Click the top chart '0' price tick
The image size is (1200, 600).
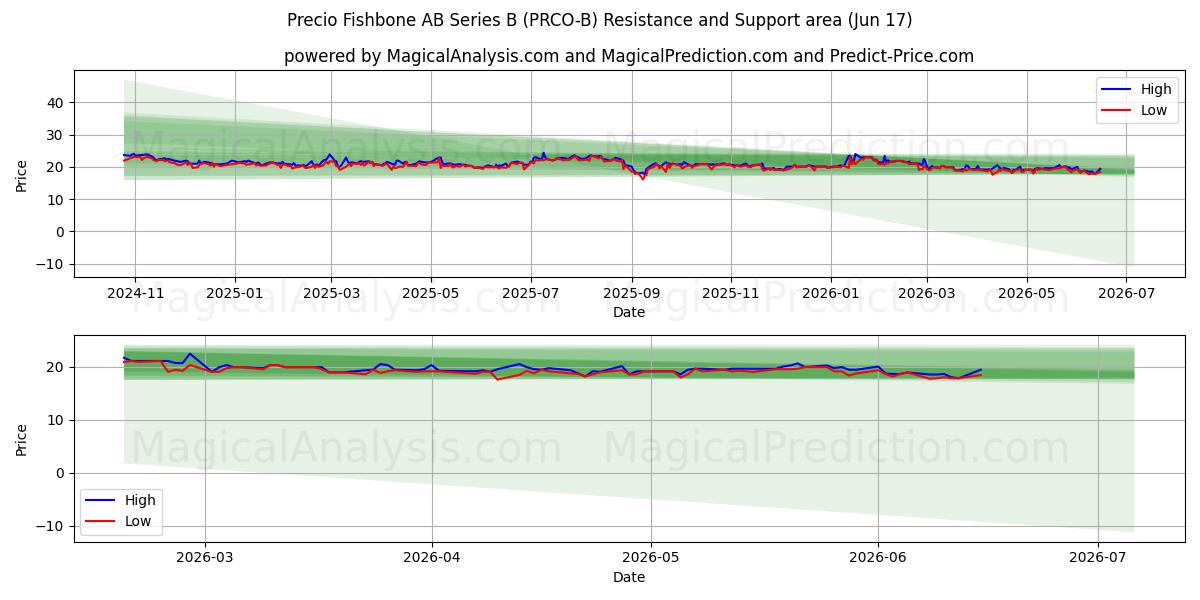(60, 232)
